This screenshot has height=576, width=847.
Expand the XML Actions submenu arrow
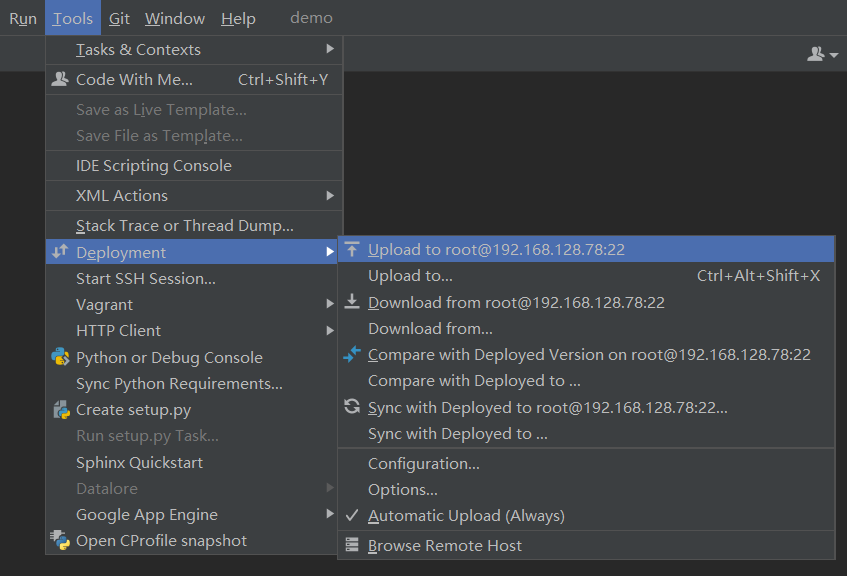330,195
